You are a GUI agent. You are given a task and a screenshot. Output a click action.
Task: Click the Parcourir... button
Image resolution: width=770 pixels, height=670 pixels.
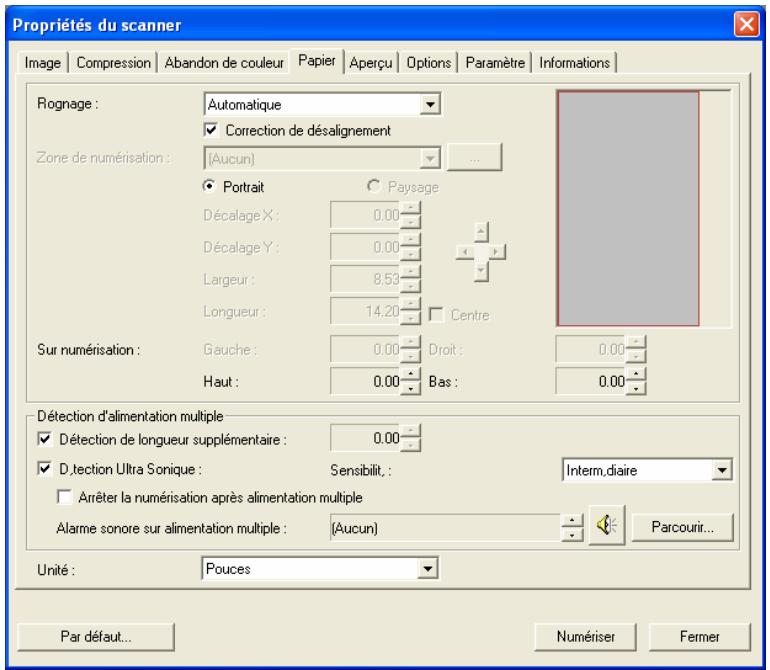coord(682,527)
